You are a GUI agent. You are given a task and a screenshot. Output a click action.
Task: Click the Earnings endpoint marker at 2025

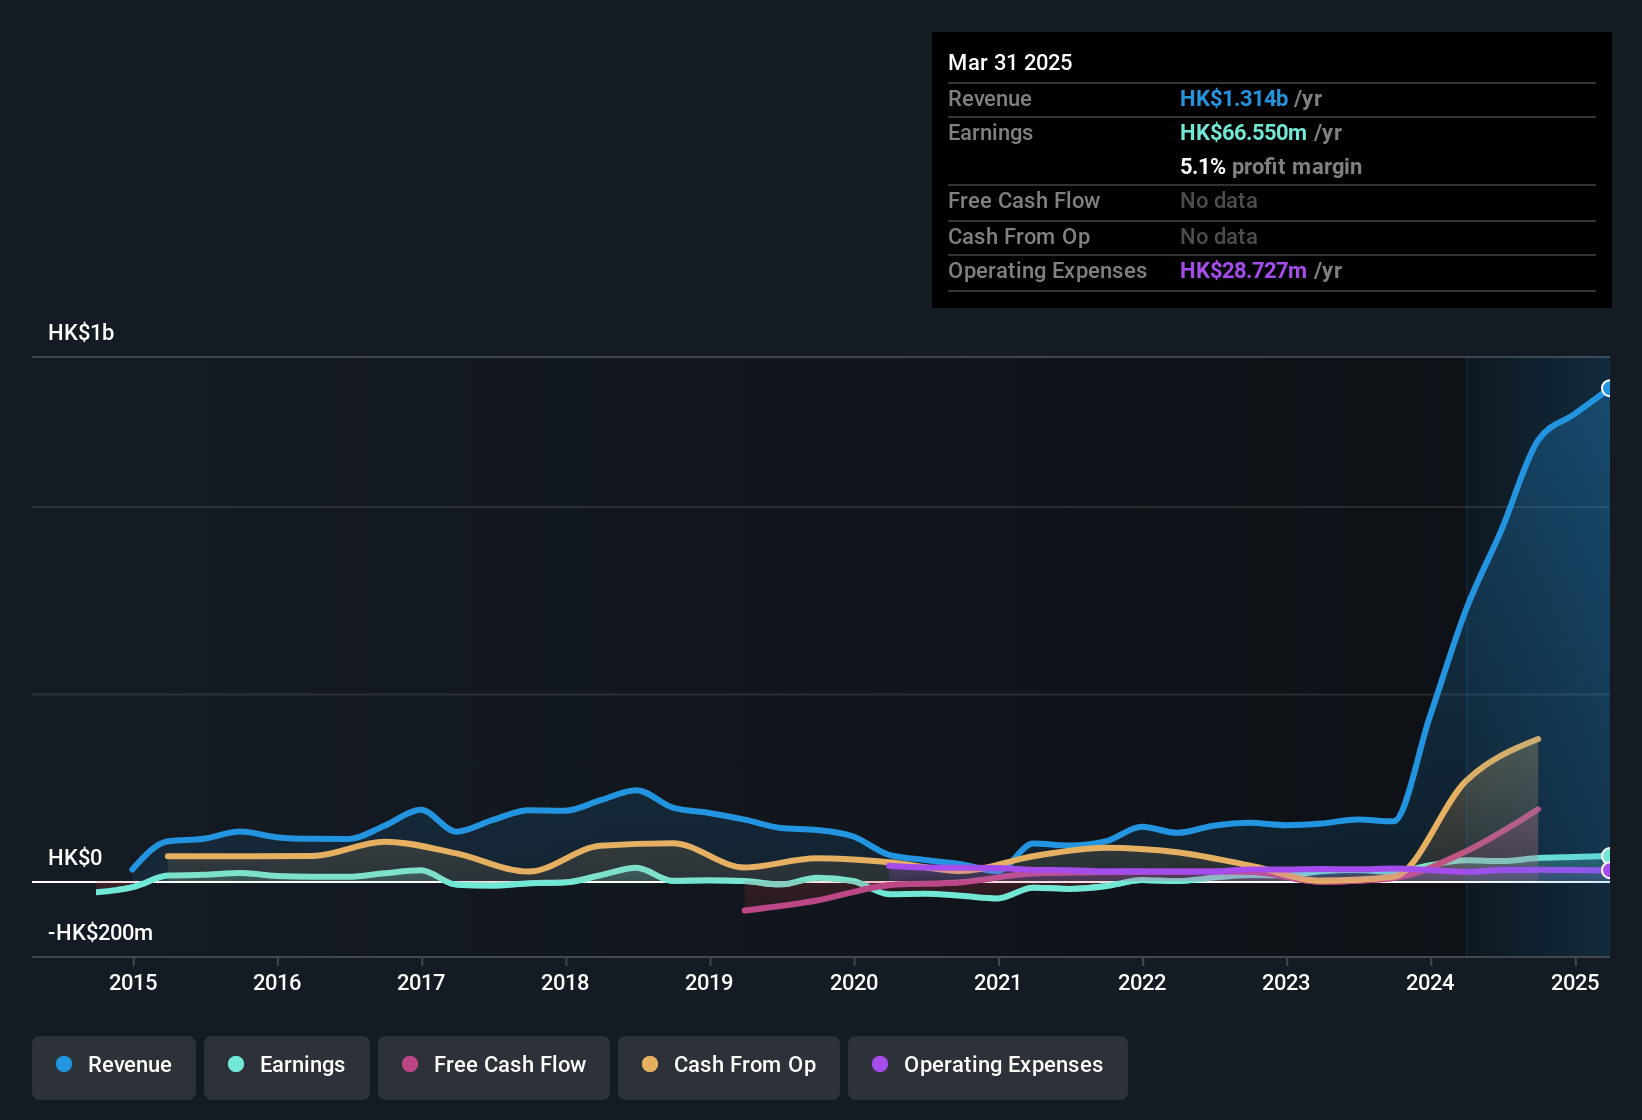tap(1608, 856)
